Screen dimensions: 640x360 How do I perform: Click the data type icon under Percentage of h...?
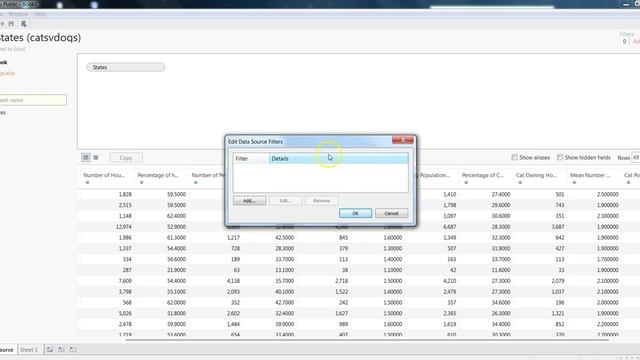(141, 182)
